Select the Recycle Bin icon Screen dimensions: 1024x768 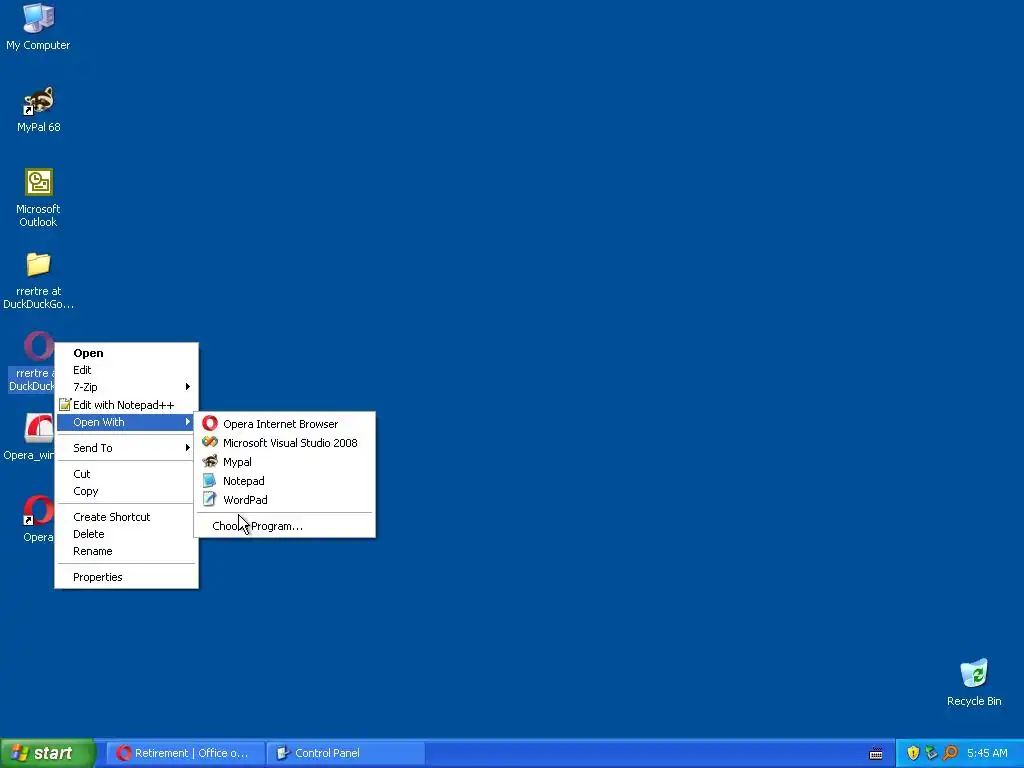tap(974, 673)
